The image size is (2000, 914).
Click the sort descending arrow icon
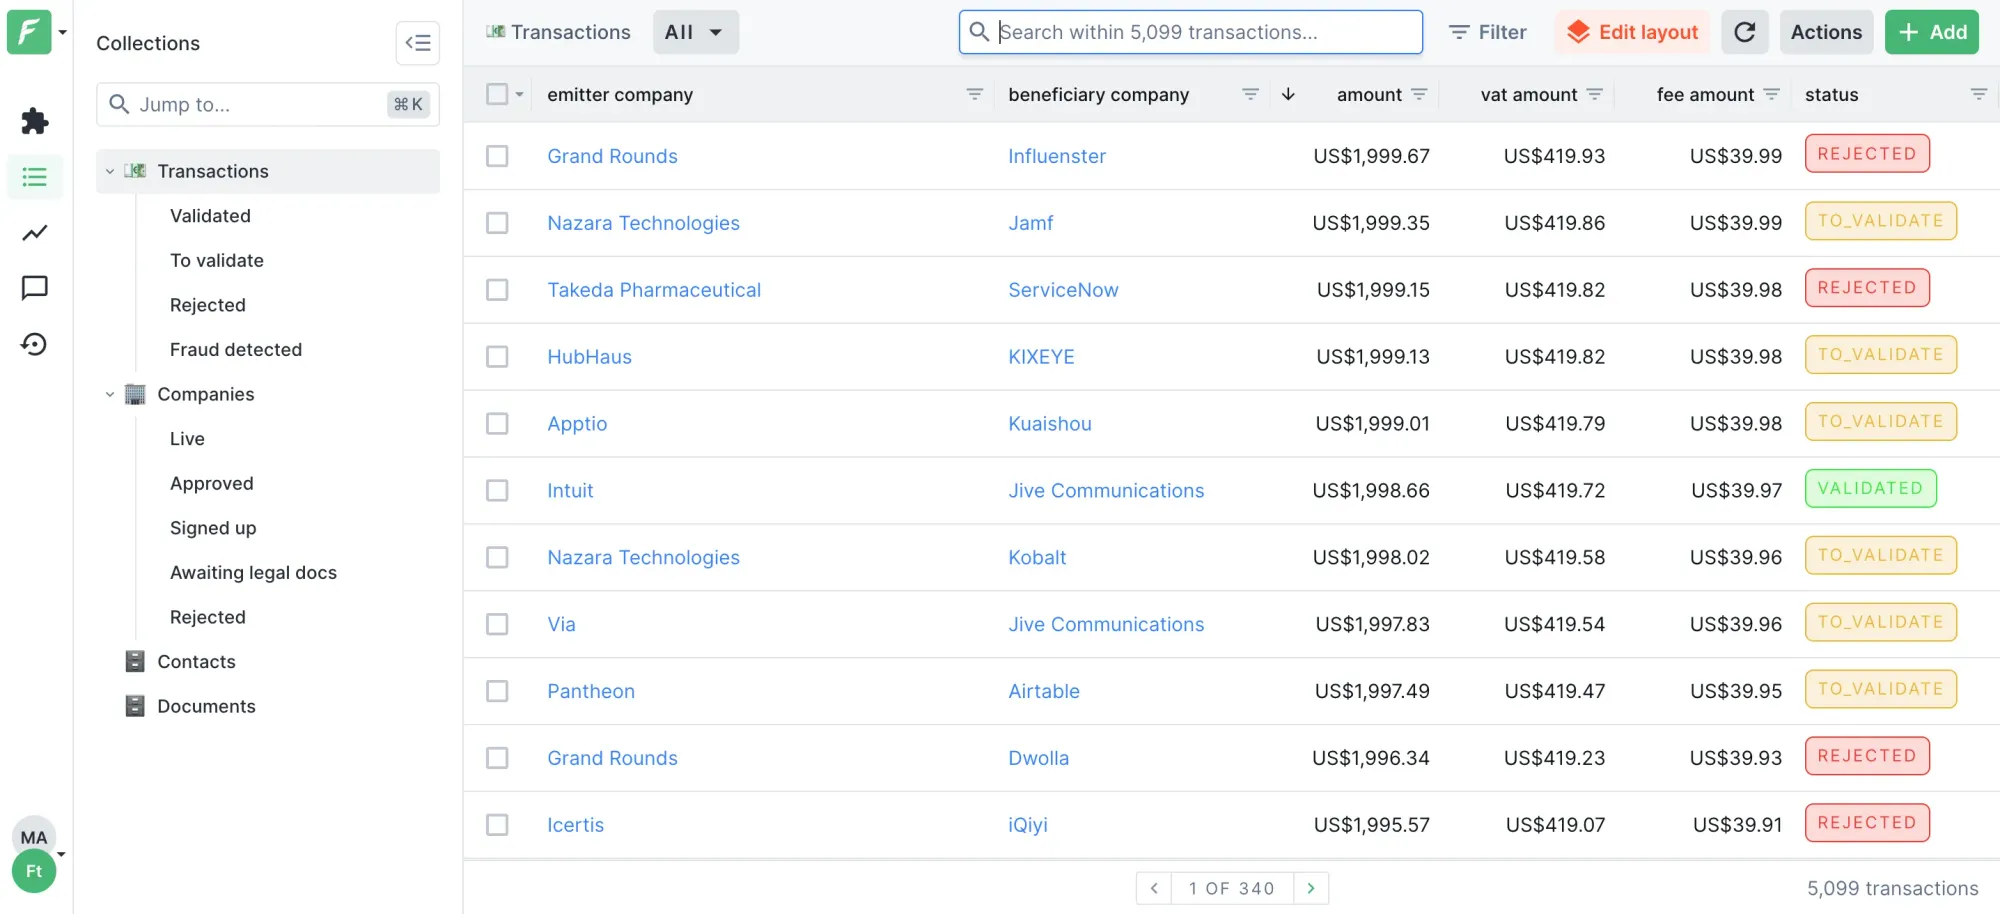1288,94
